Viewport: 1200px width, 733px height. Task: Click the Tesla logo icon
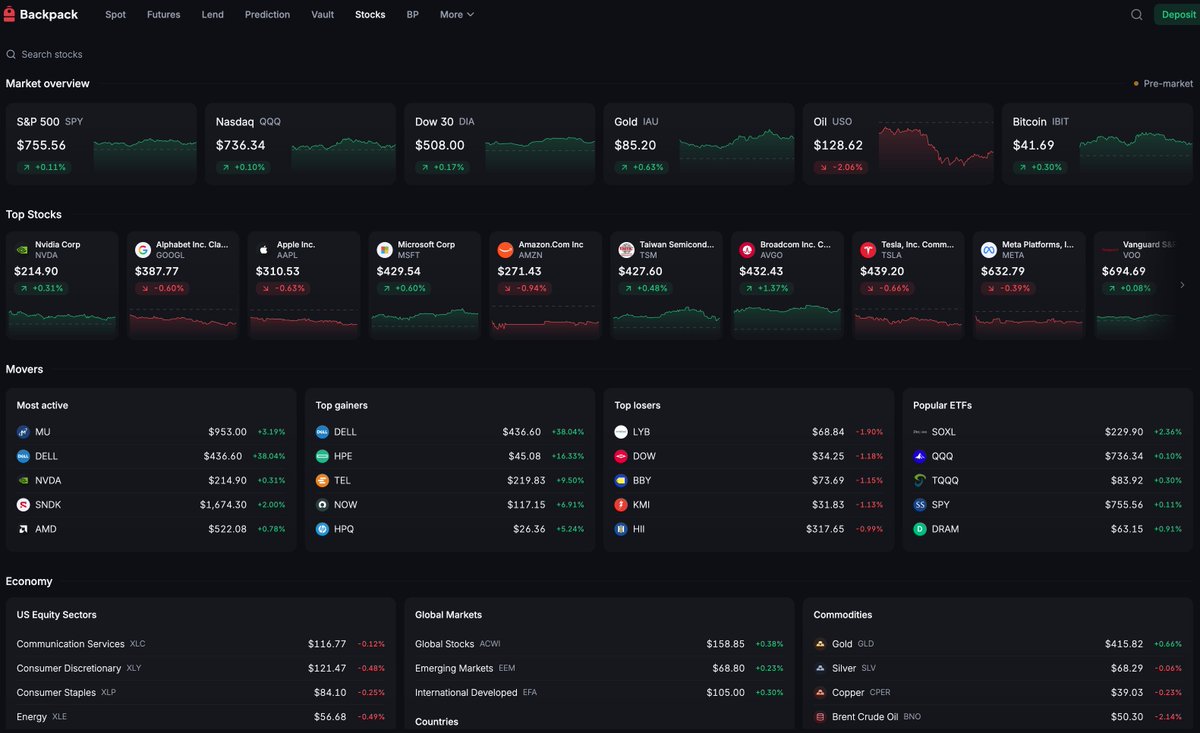coord(868,250)
